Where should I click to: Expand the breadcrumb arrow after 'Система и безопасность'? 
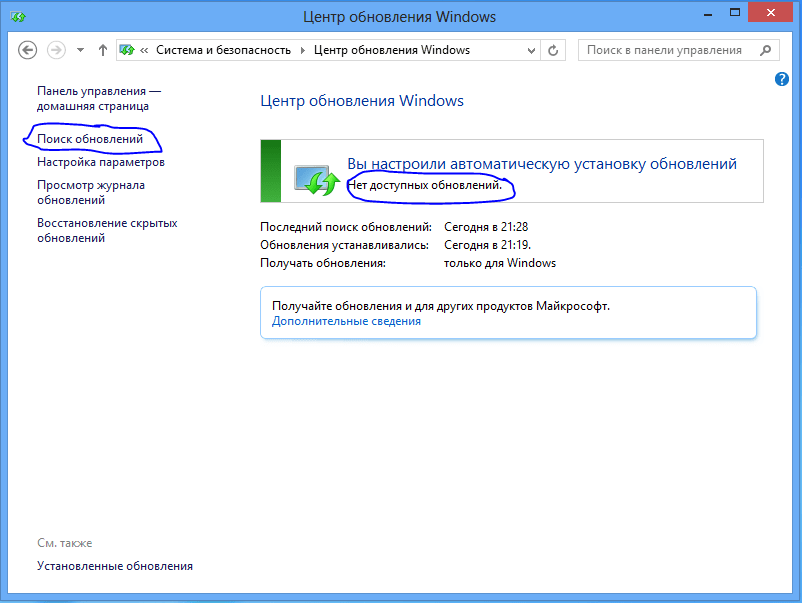[303, 50]
